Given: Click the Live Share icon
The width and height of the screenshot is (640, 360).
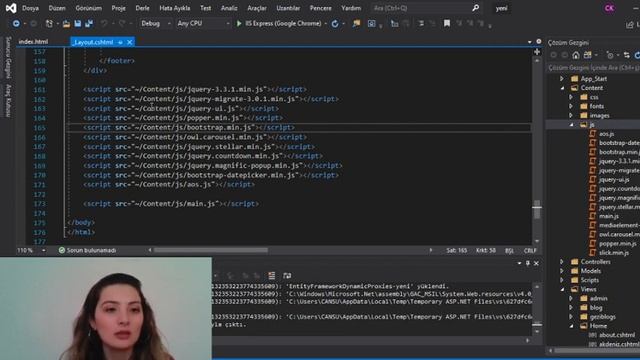Looking at the screenshot, I should point(630,24).
